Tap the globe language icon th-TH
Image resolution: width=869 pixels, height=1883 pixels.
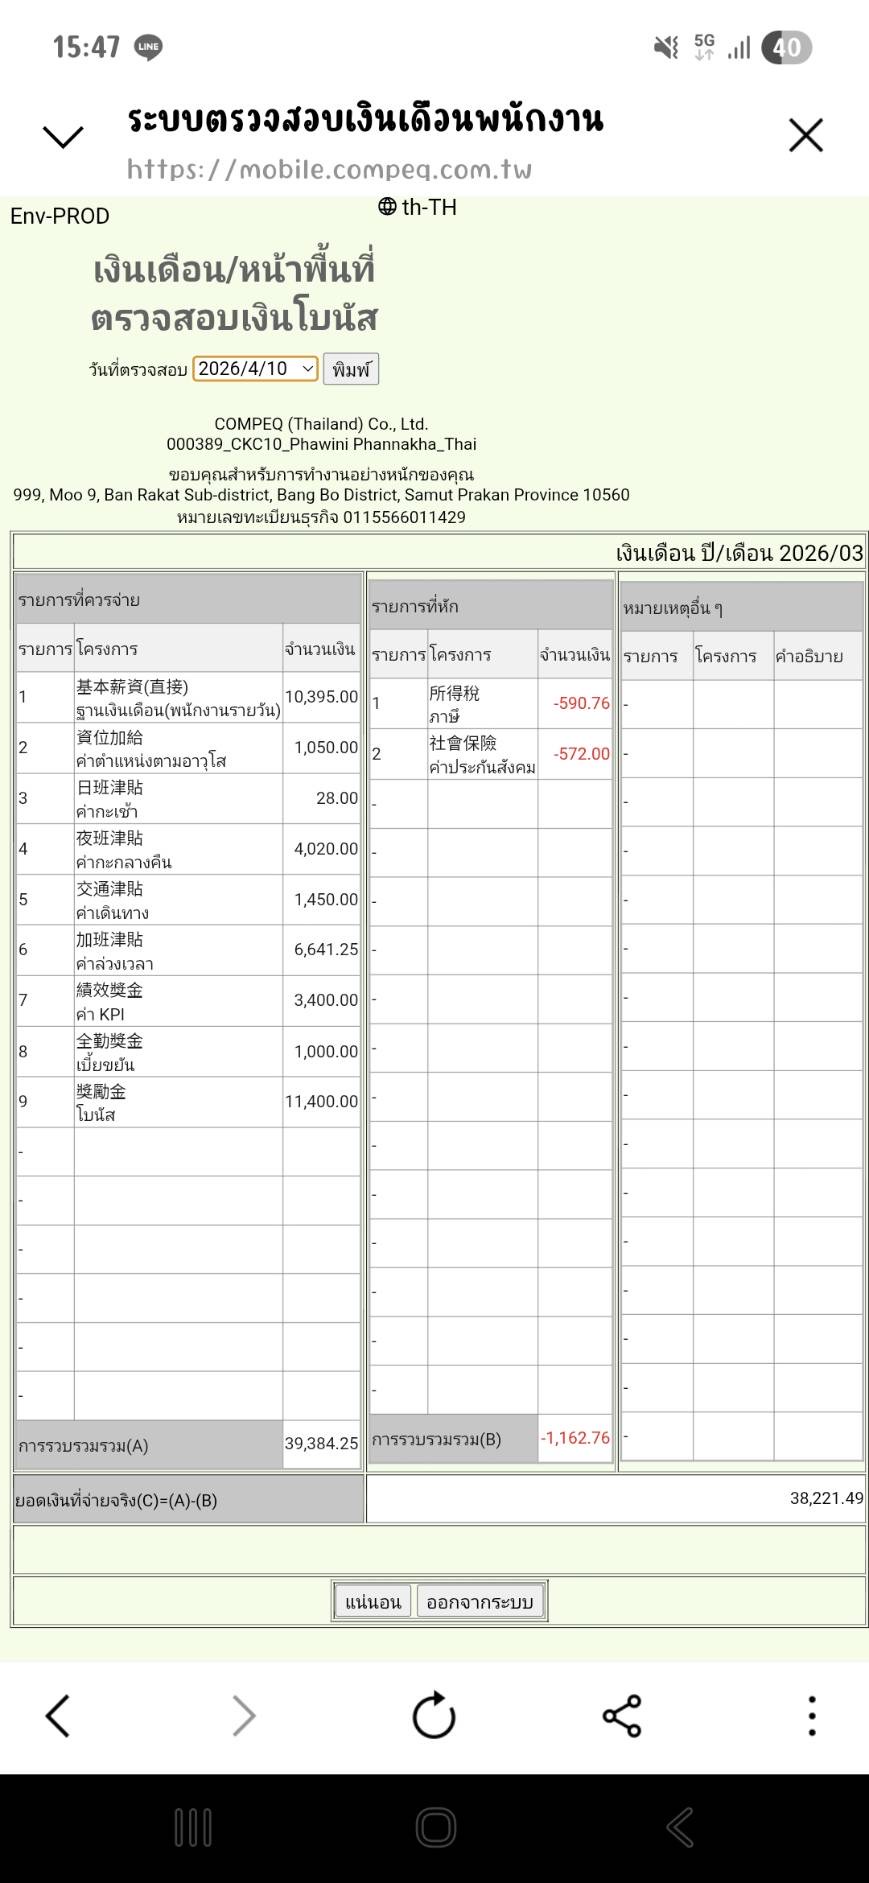point(417,207)
